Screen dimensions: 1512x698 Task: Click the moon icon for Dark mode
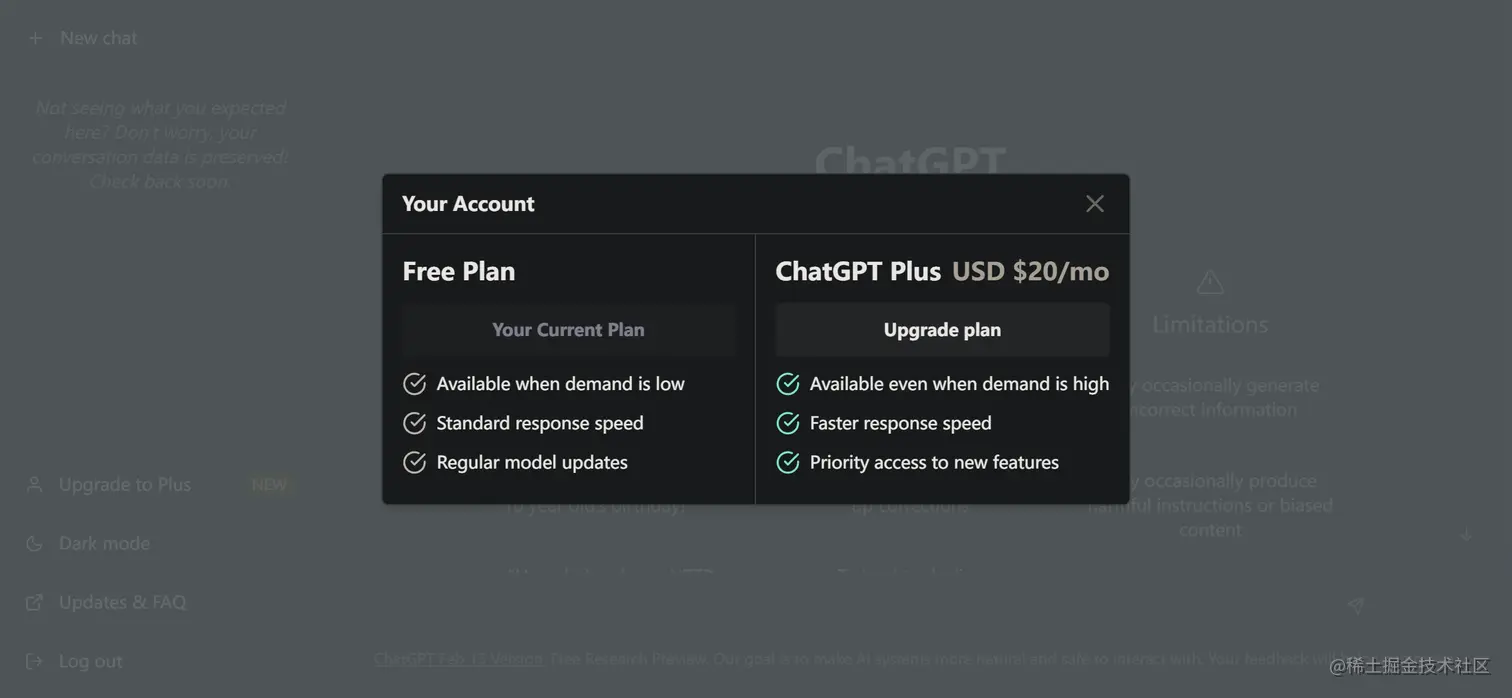pyautogui.click(x=34, y=544)
